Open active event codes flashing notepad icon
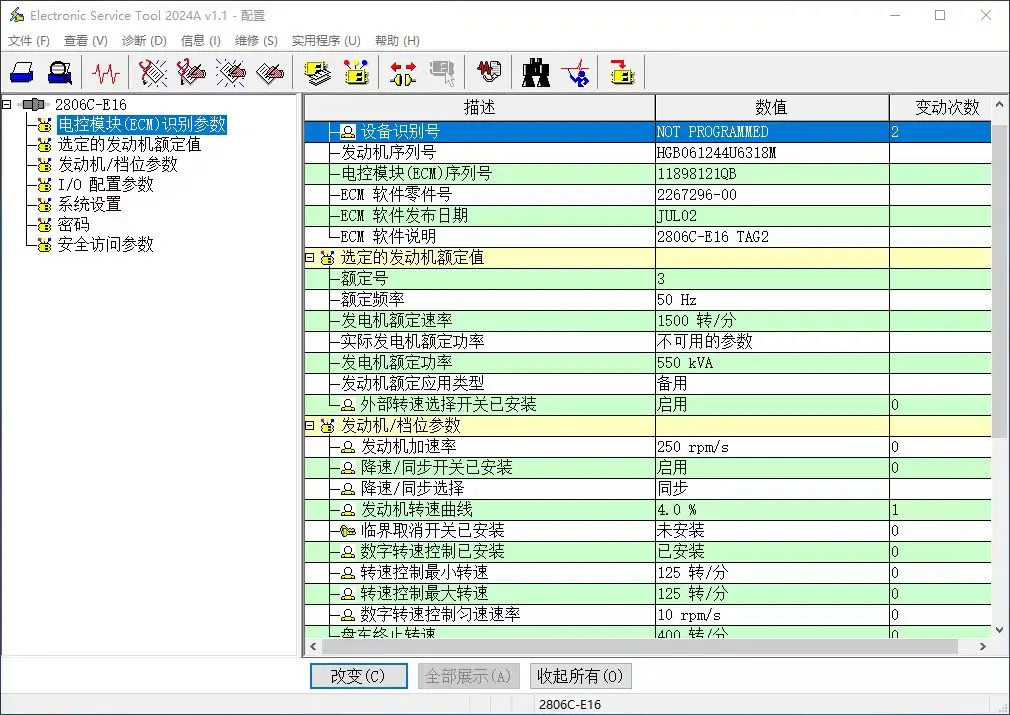Viewport: 1010px width, 715px height. [x=231, y=72]
